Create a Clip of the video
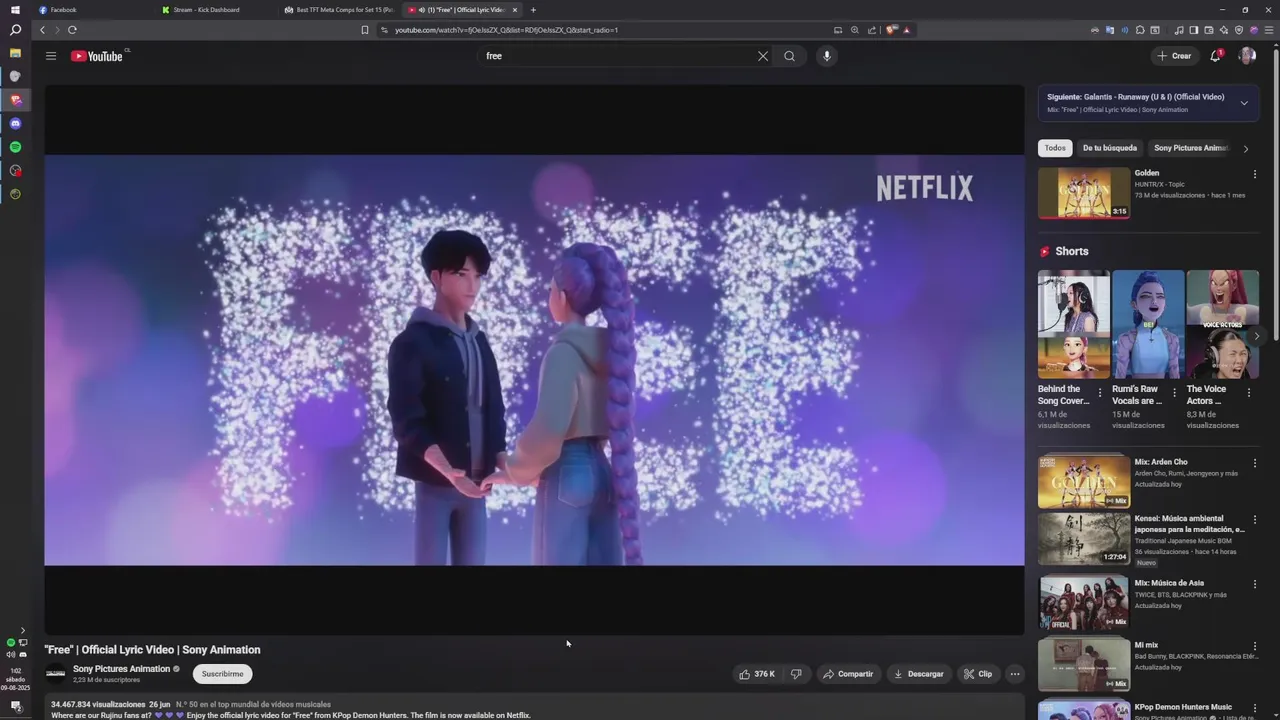Viewport: 1280px width, 720px height. click(978, 674)
